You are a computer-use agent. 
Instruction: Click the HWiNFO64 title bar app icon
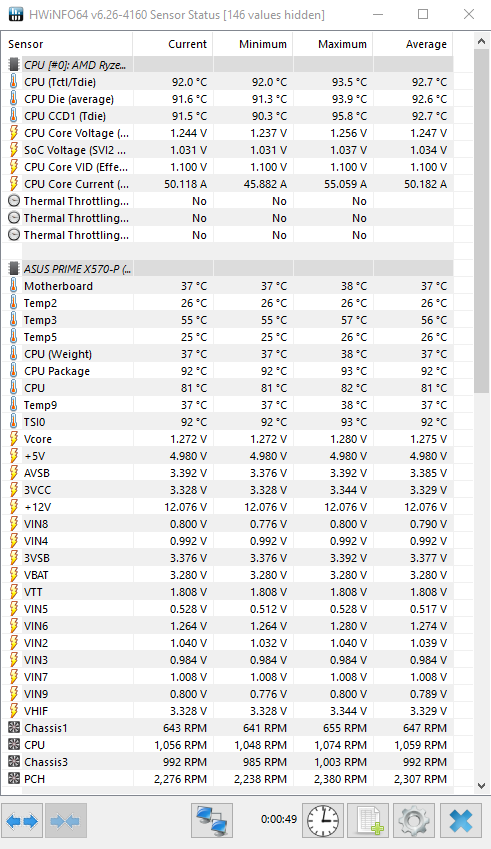tap(16, 14)
